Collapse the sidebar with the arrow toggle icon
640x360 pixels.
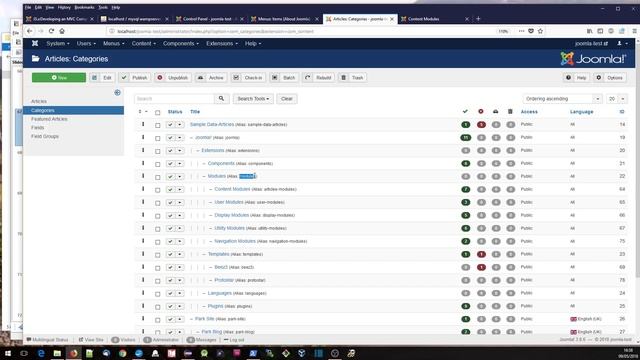pos(118,93)
